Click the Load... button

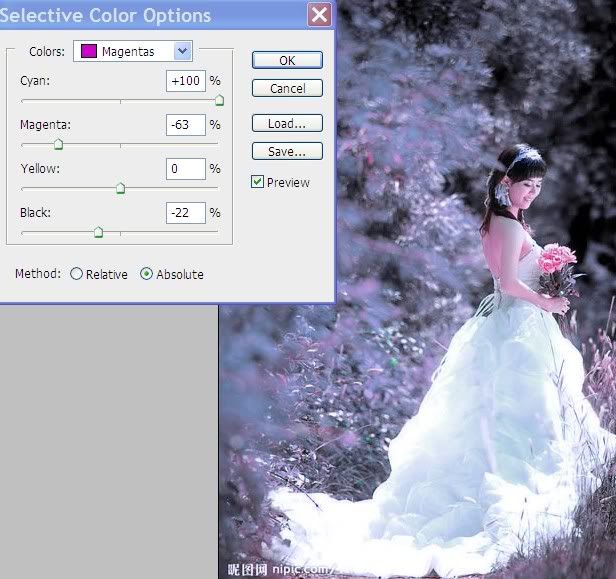[287, 124]
